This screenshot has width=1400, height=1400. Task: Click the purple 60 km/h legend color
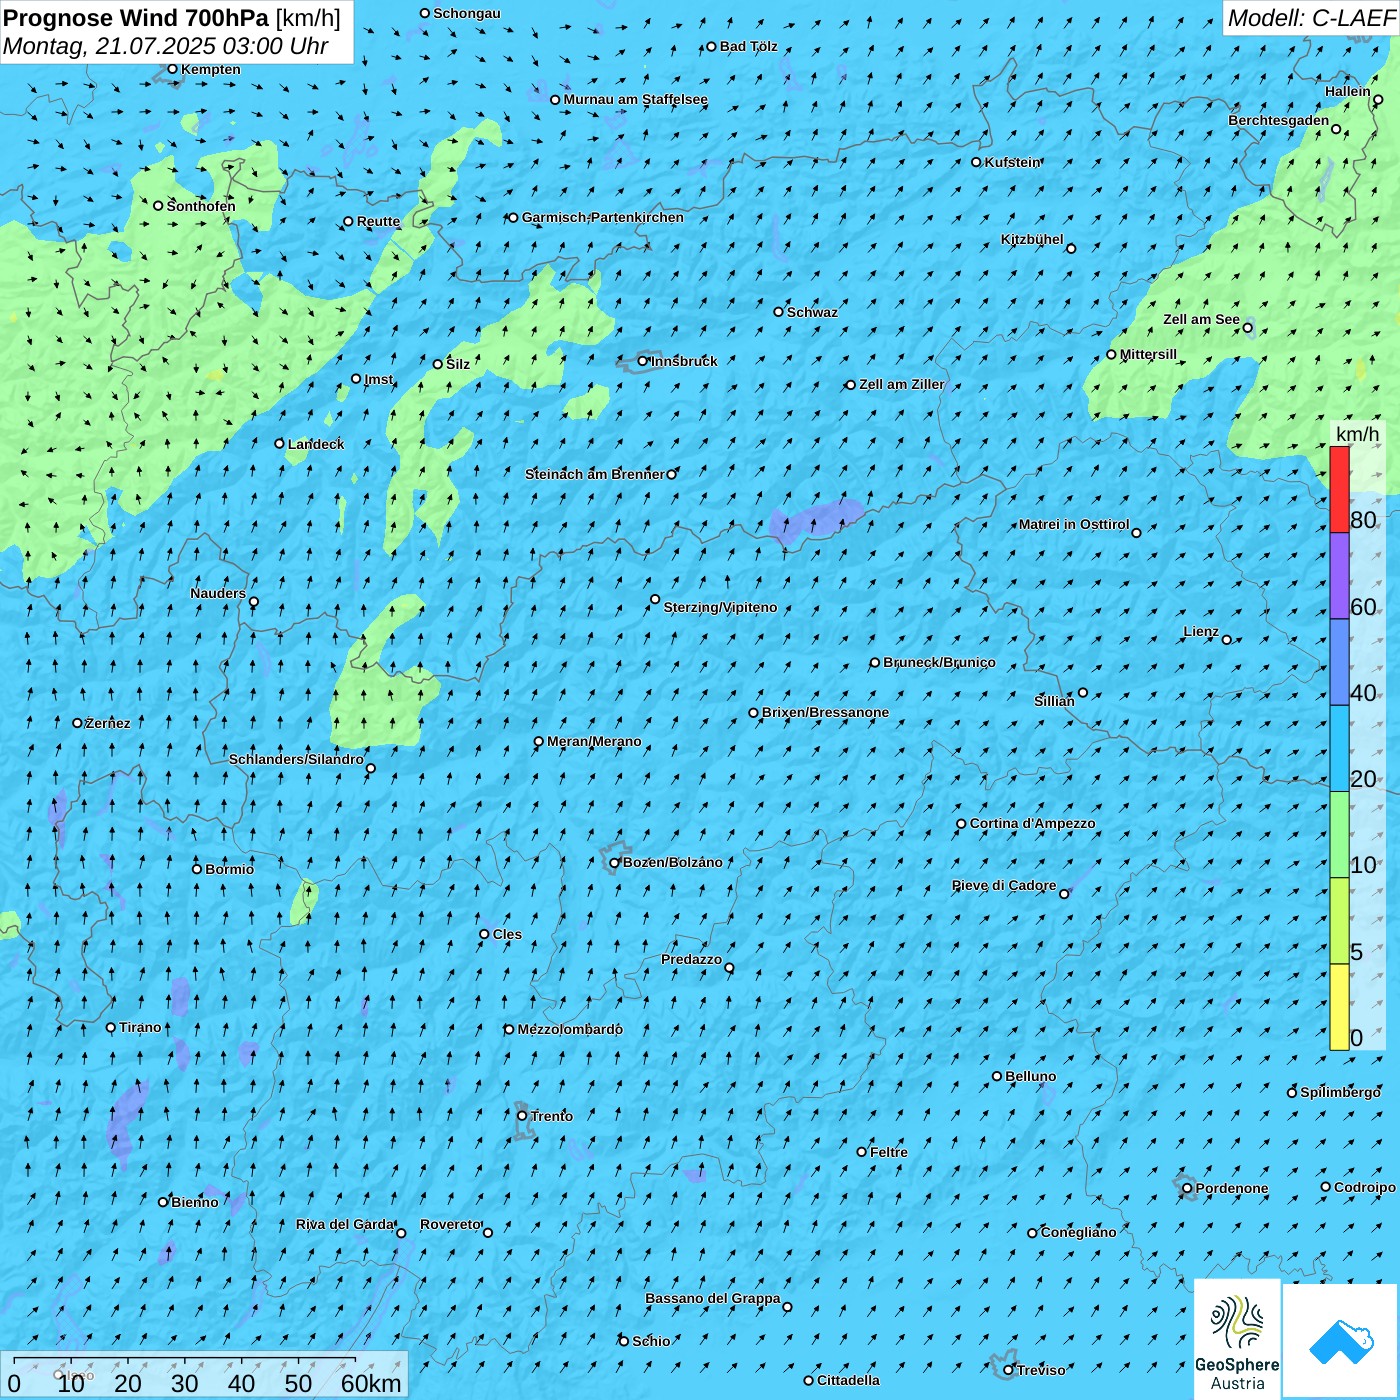tap(1339, 576)
